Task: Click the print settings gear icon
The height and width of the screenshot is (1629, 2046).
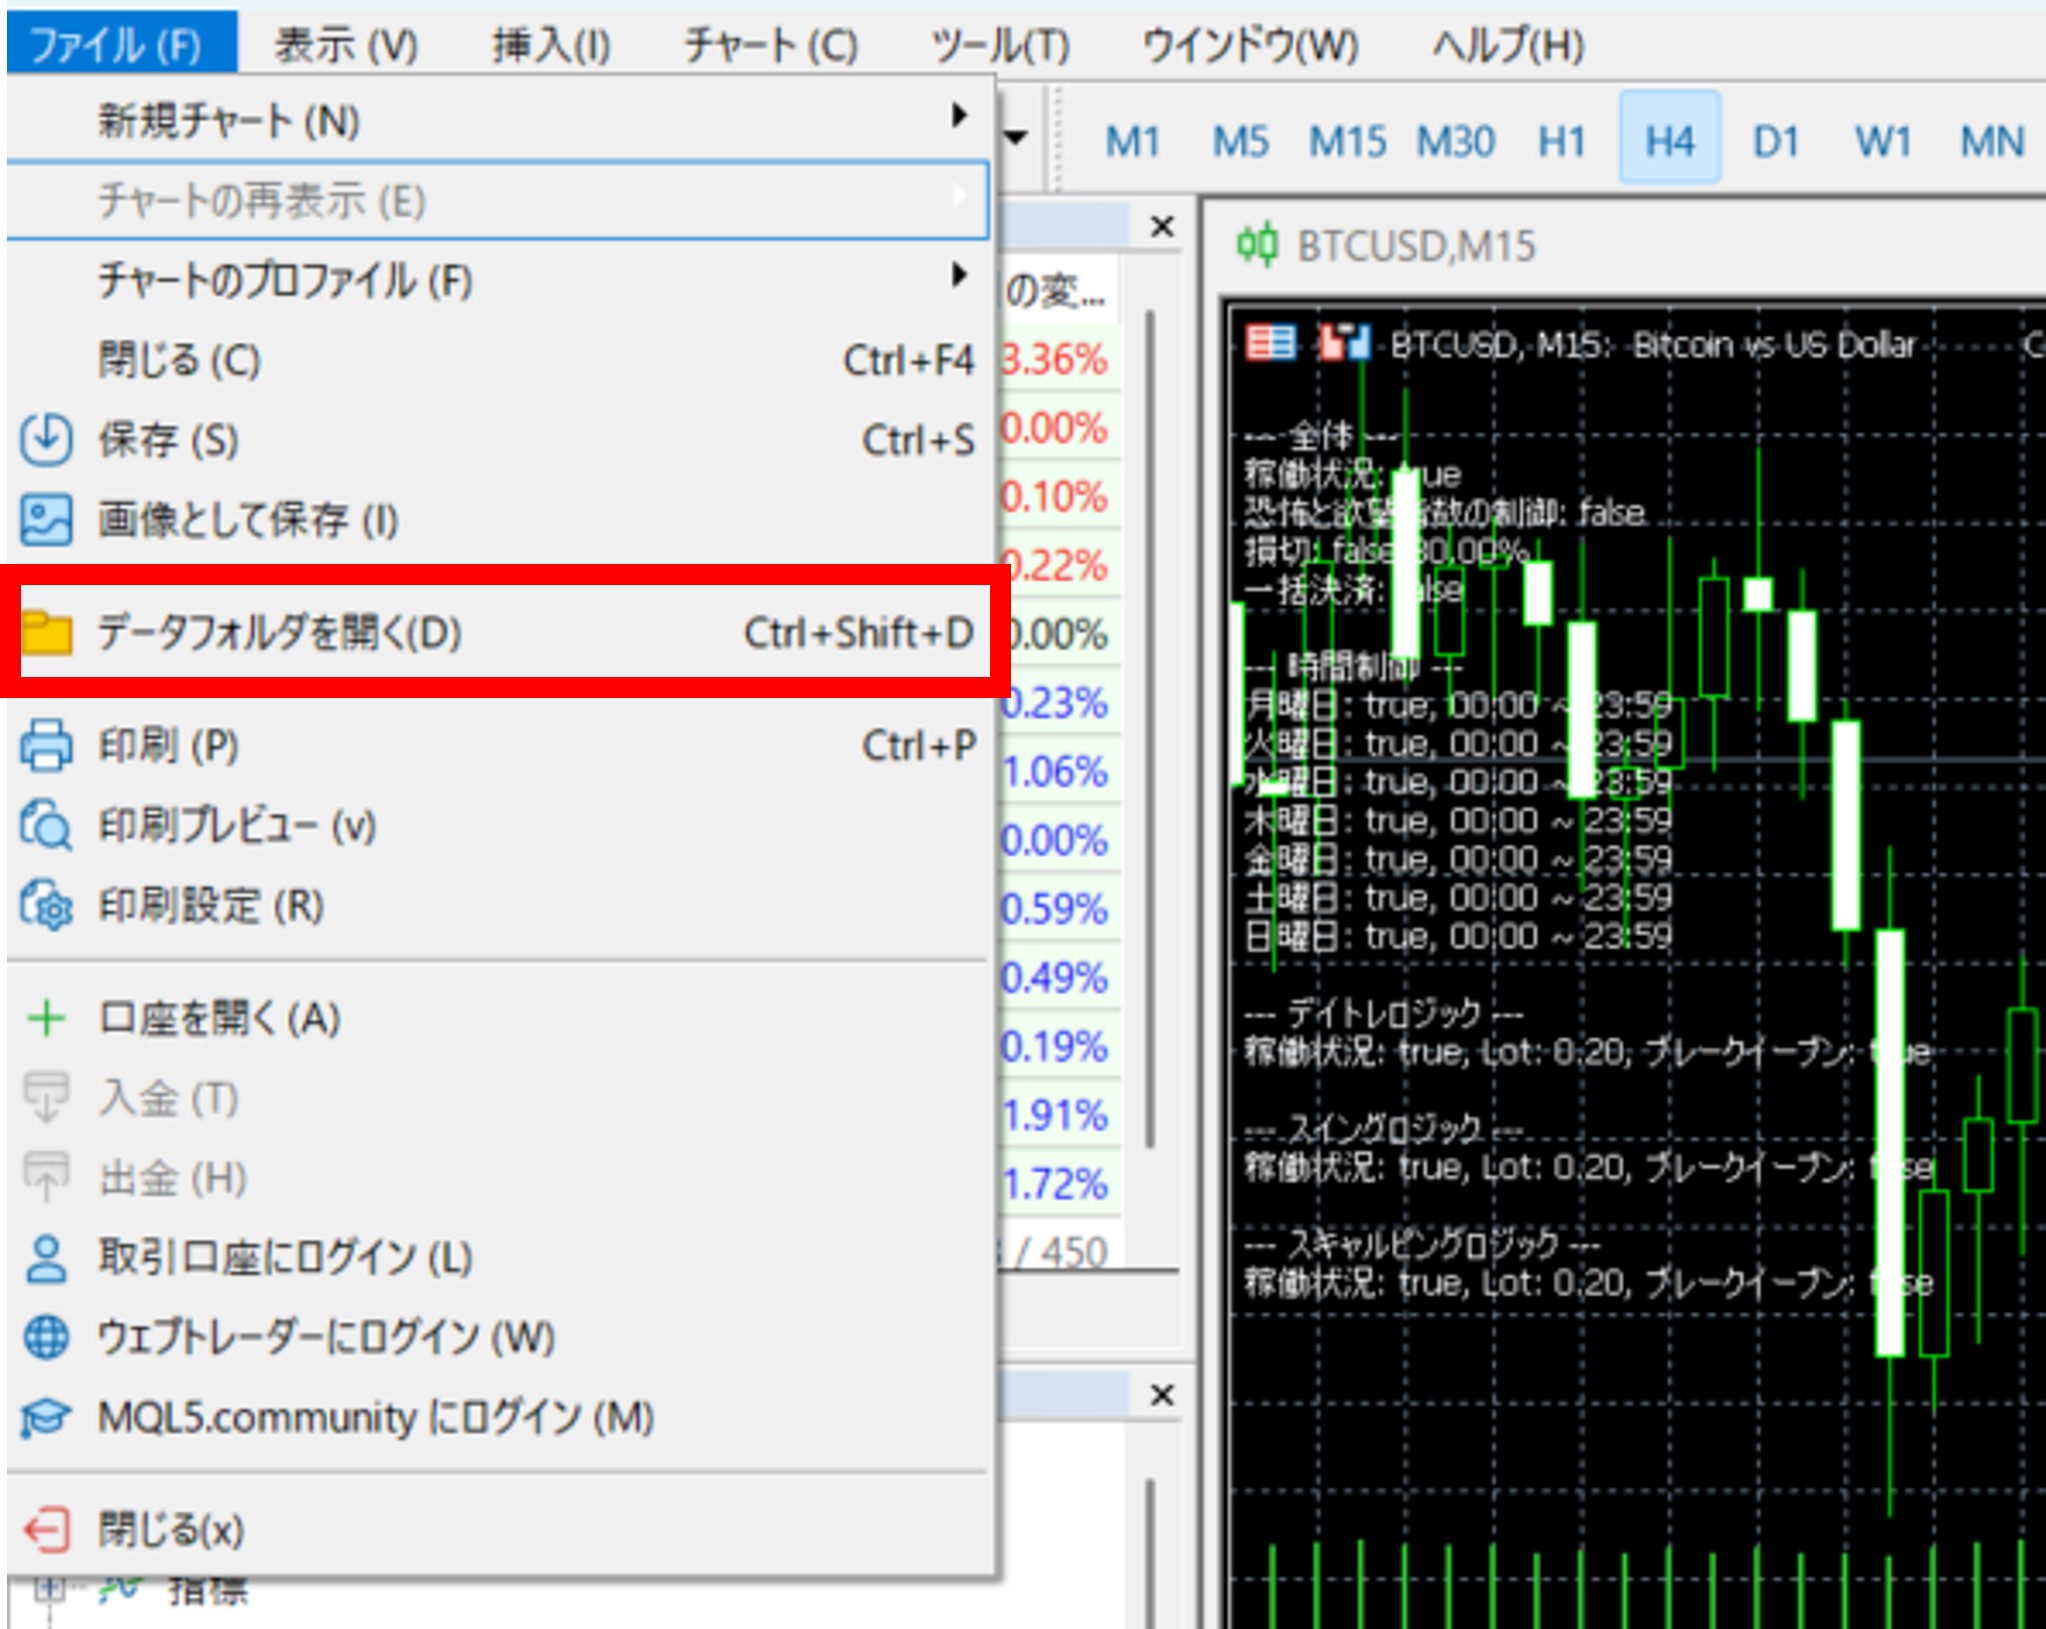Action: click(46, 906)
